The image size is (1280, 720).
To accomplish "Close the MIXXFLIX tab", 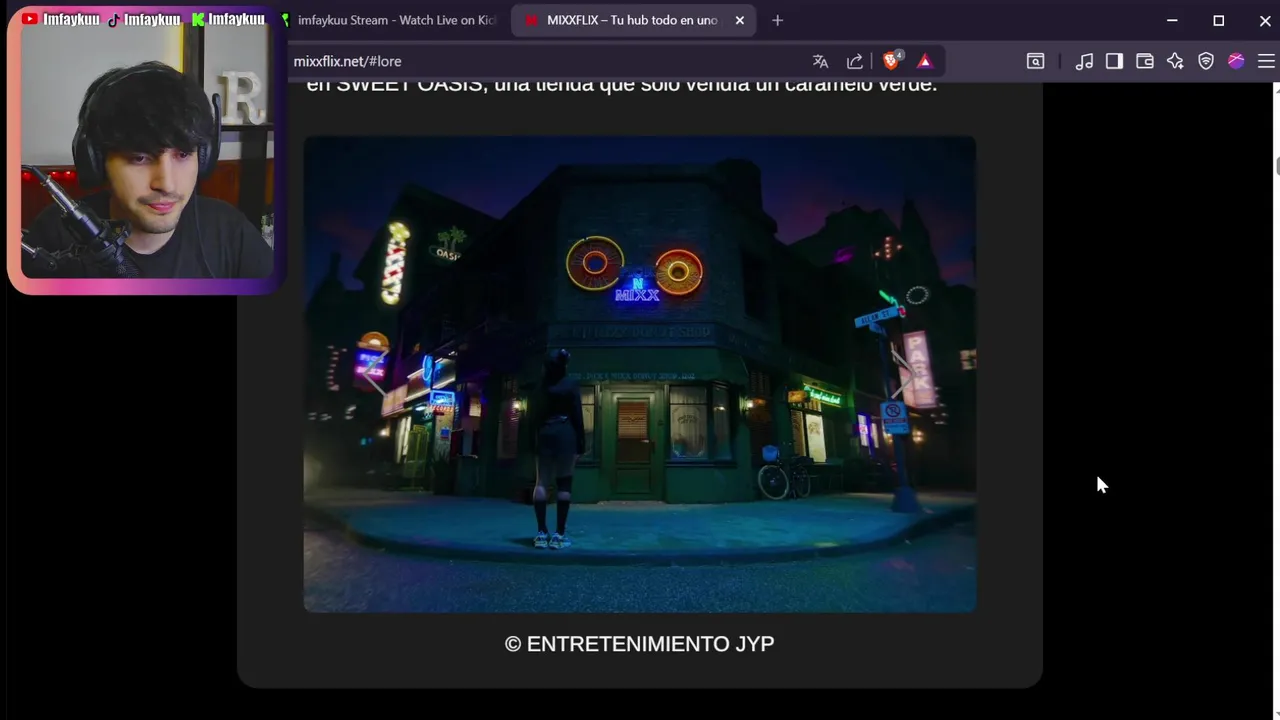I will 740,20.
